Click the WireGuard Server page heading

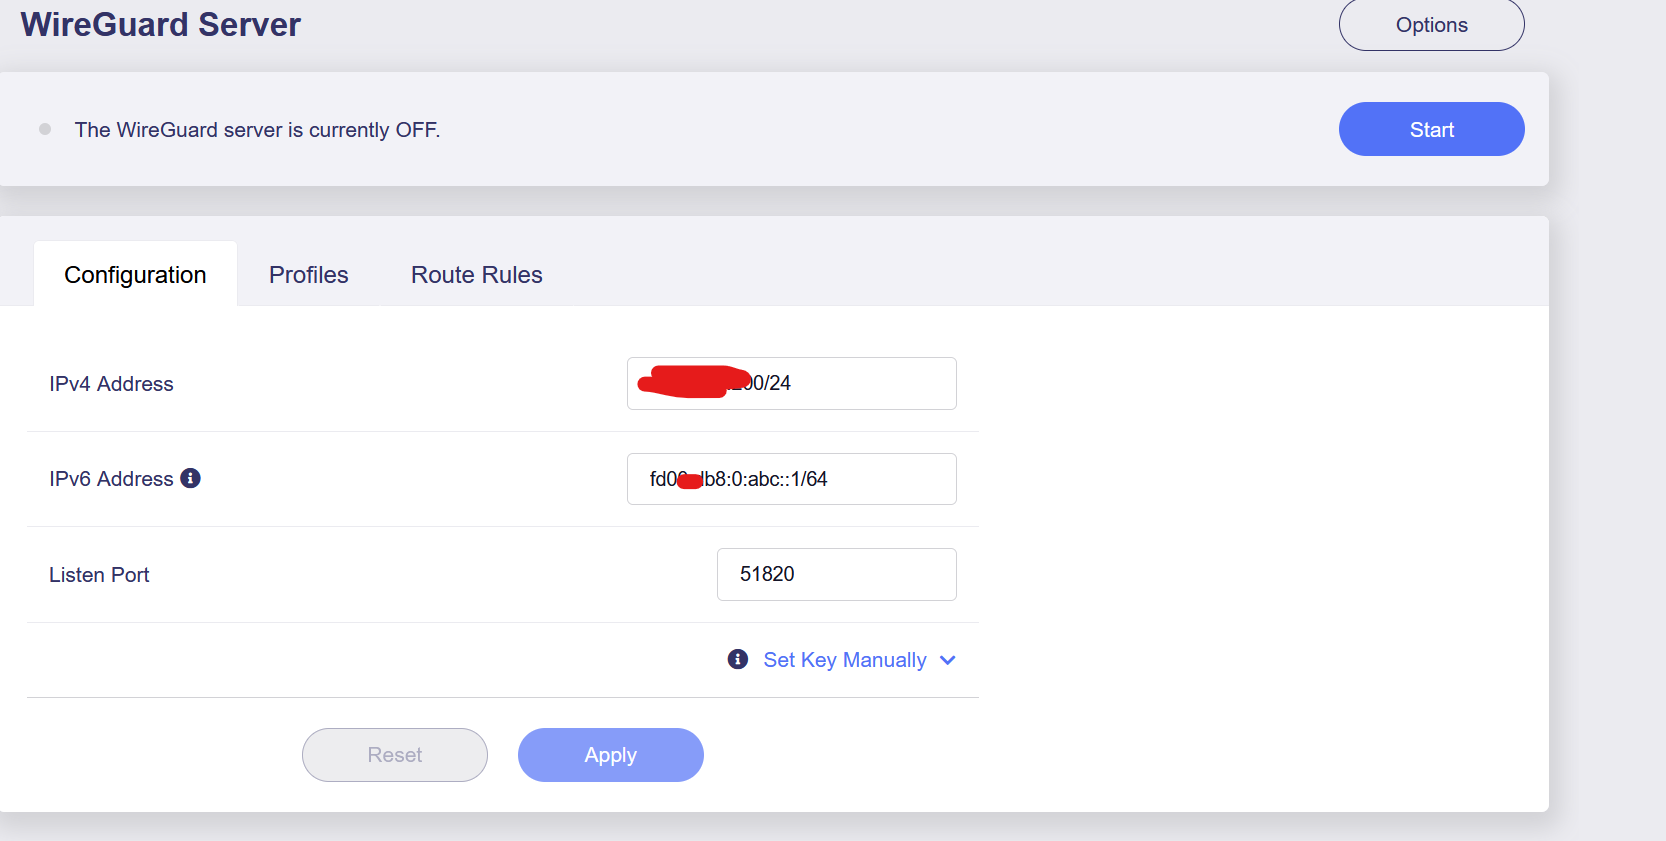coord(160,24)
